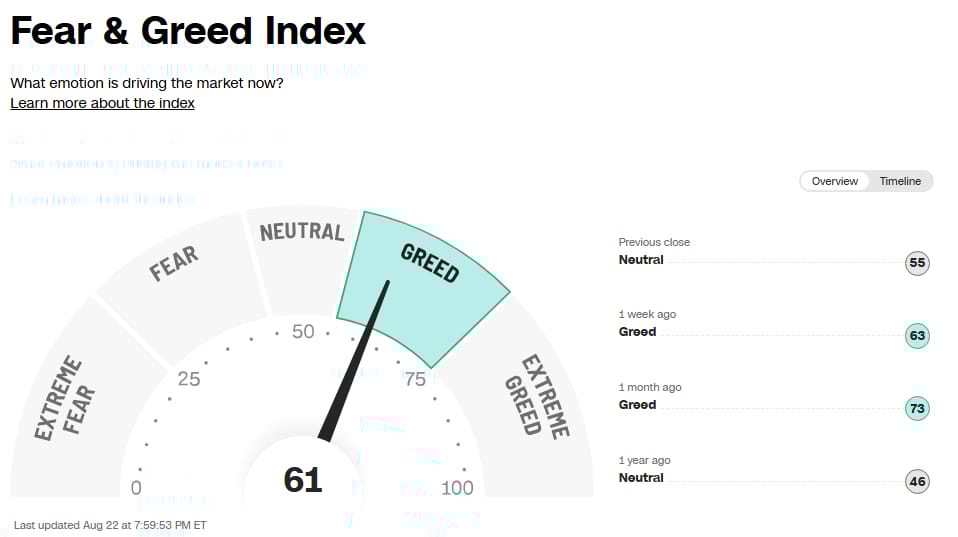Click the Last updated timestamp text
958x537 pixels.
pyautogui.click(x=110, y=525)
